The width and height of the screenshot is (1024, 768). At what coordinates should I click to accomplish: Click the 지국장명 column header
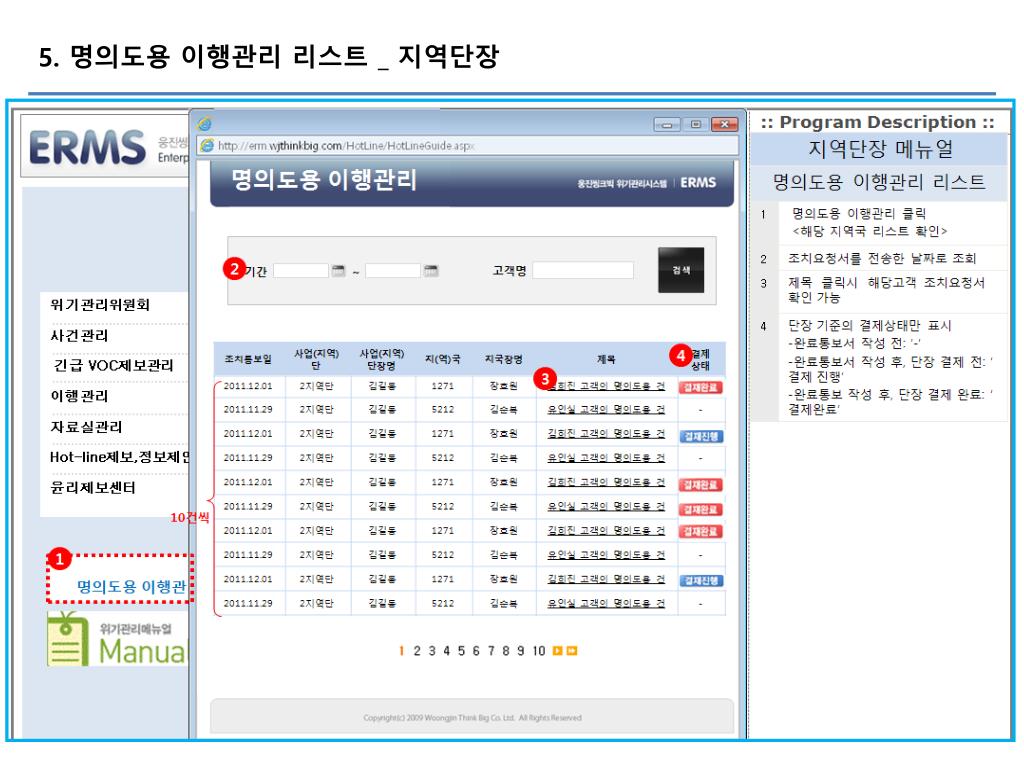pyautogui.click(x=504, y=359)
